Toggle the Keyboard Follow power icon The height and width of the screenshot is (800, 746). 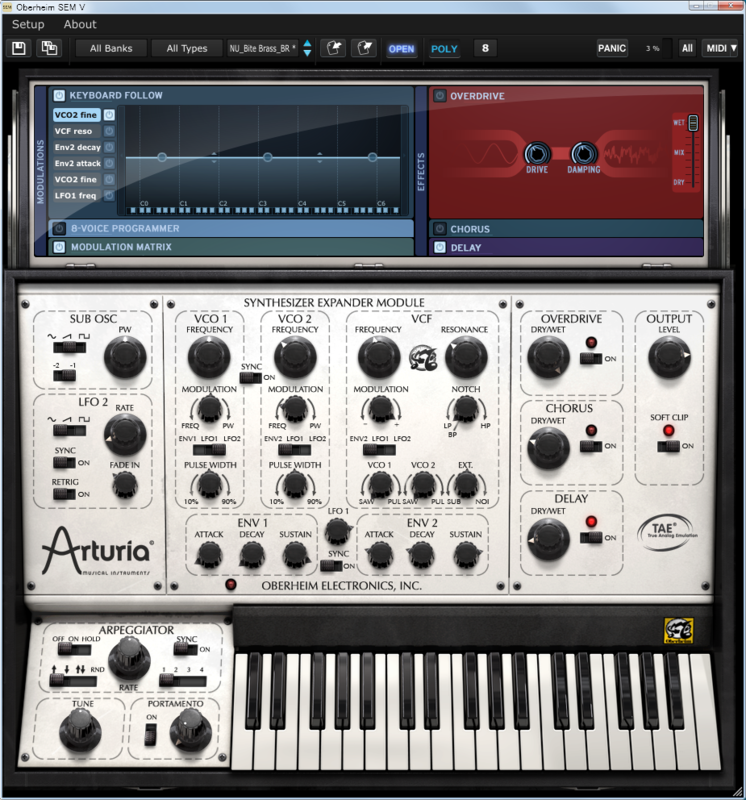point(59,95)
